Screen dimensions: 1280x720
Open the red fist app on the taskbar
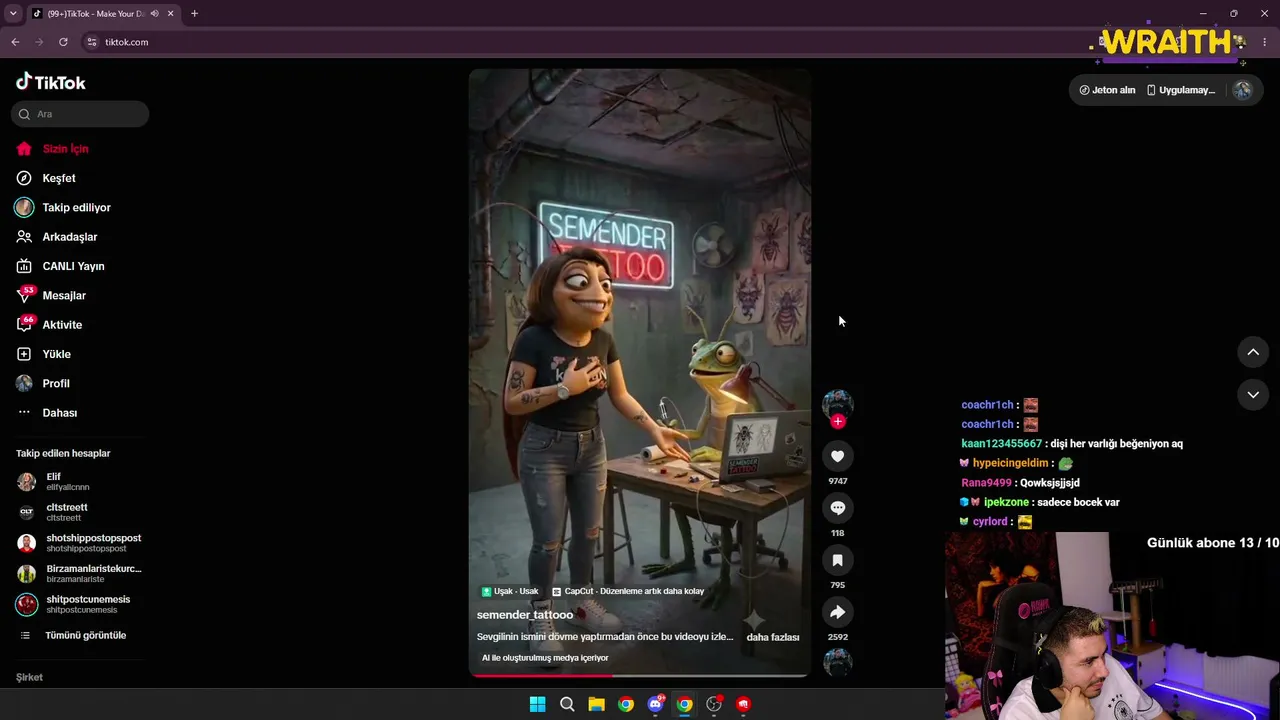tap(743, 704)
